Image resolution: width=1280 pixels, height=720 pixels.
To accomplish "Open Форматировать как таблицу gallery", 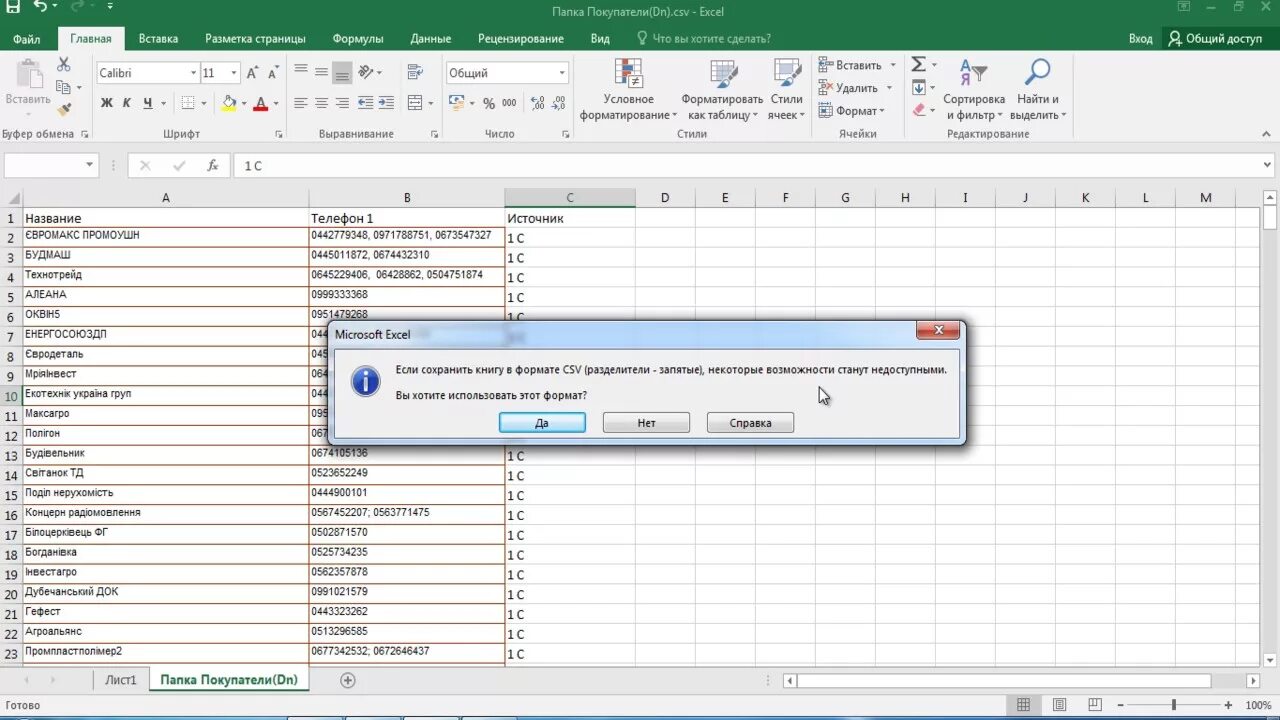I will tap(722, 90).
